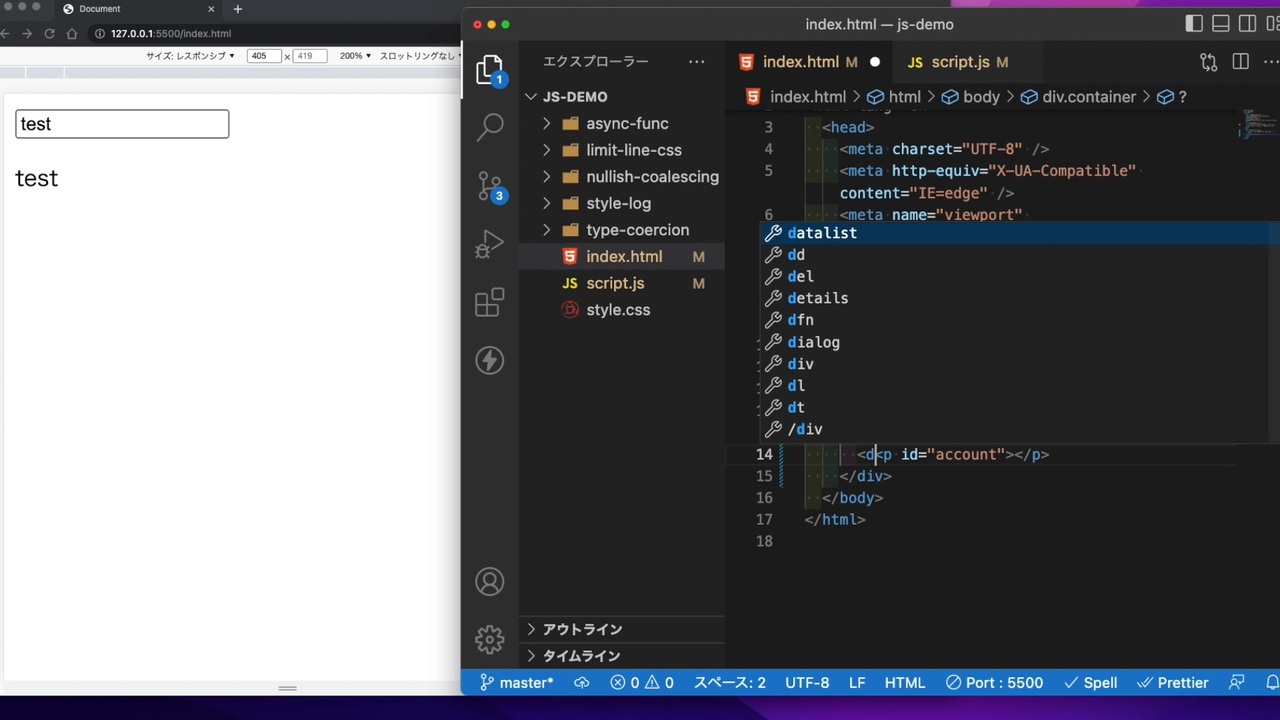1280x720 pixels.
Task: Expand the アウトライン section
Action: pos(581,630)
